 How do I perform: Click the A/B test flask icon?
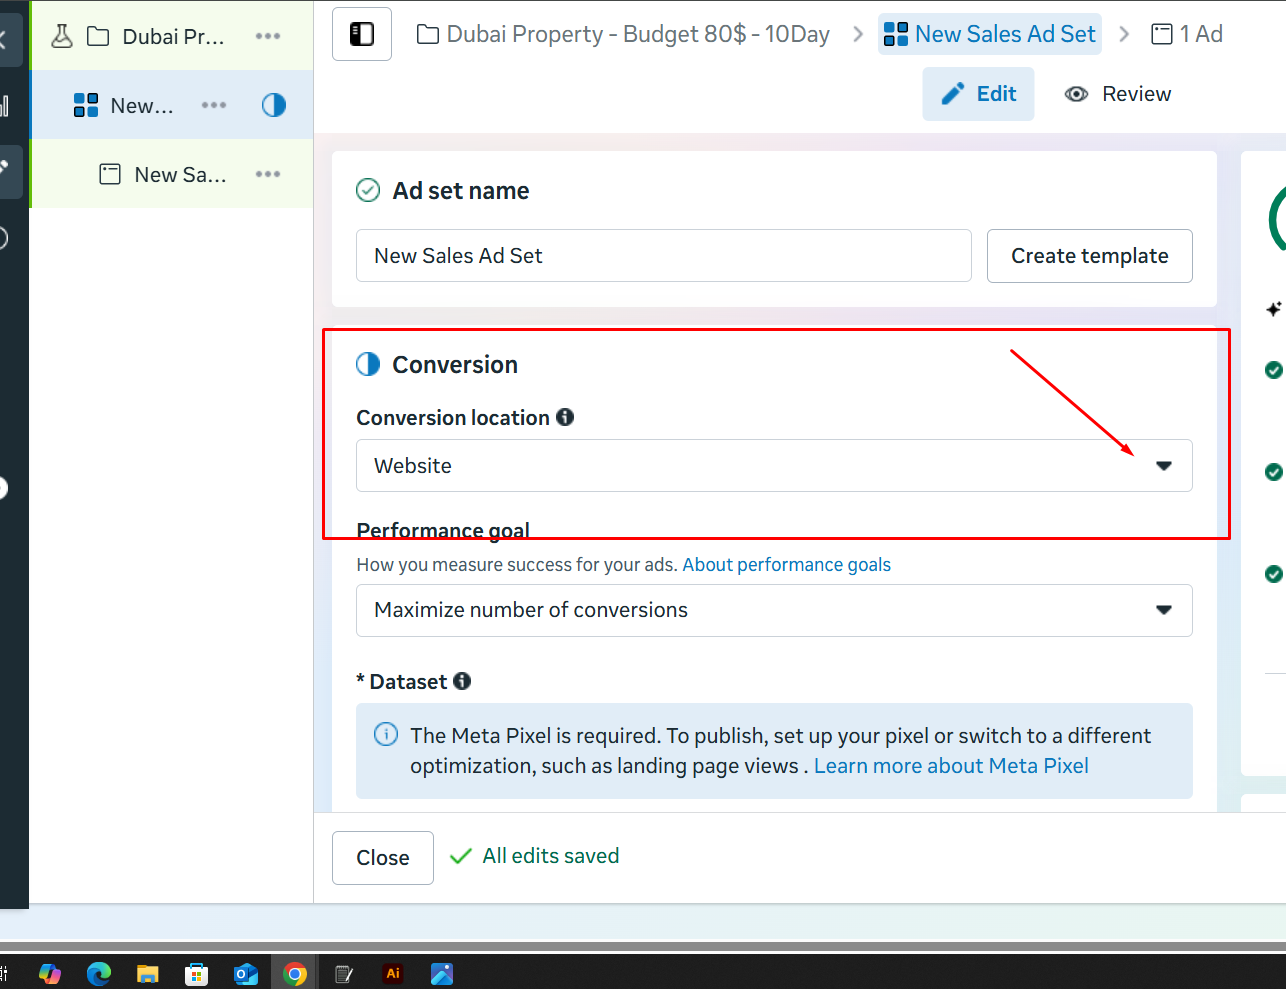(62, 37)
